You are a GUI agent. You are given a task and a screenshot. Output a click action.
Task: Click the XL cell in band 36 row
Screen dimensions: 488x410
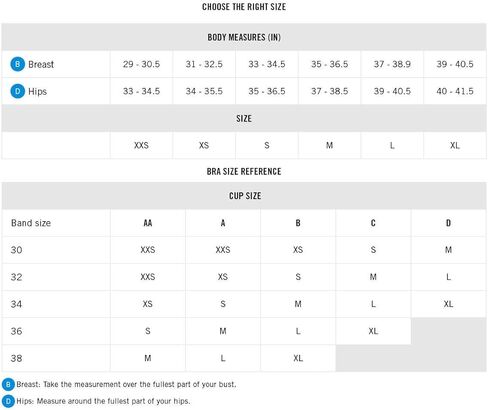click(x=373, y=331)
